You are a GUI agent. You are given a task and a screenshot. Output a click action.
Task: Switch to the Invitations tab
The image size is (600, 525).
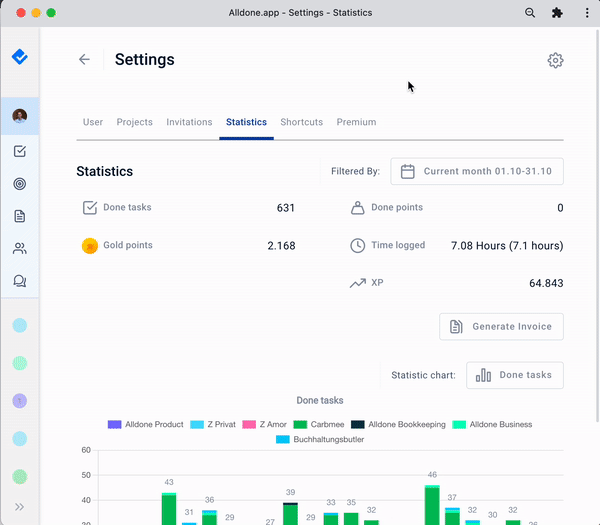[x=189, y=122]
